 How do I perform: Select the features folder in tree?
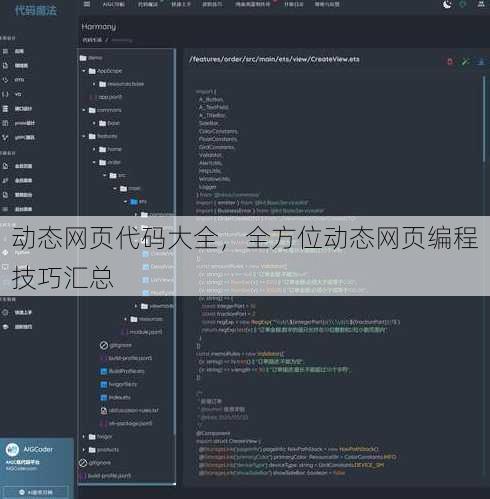103,136
